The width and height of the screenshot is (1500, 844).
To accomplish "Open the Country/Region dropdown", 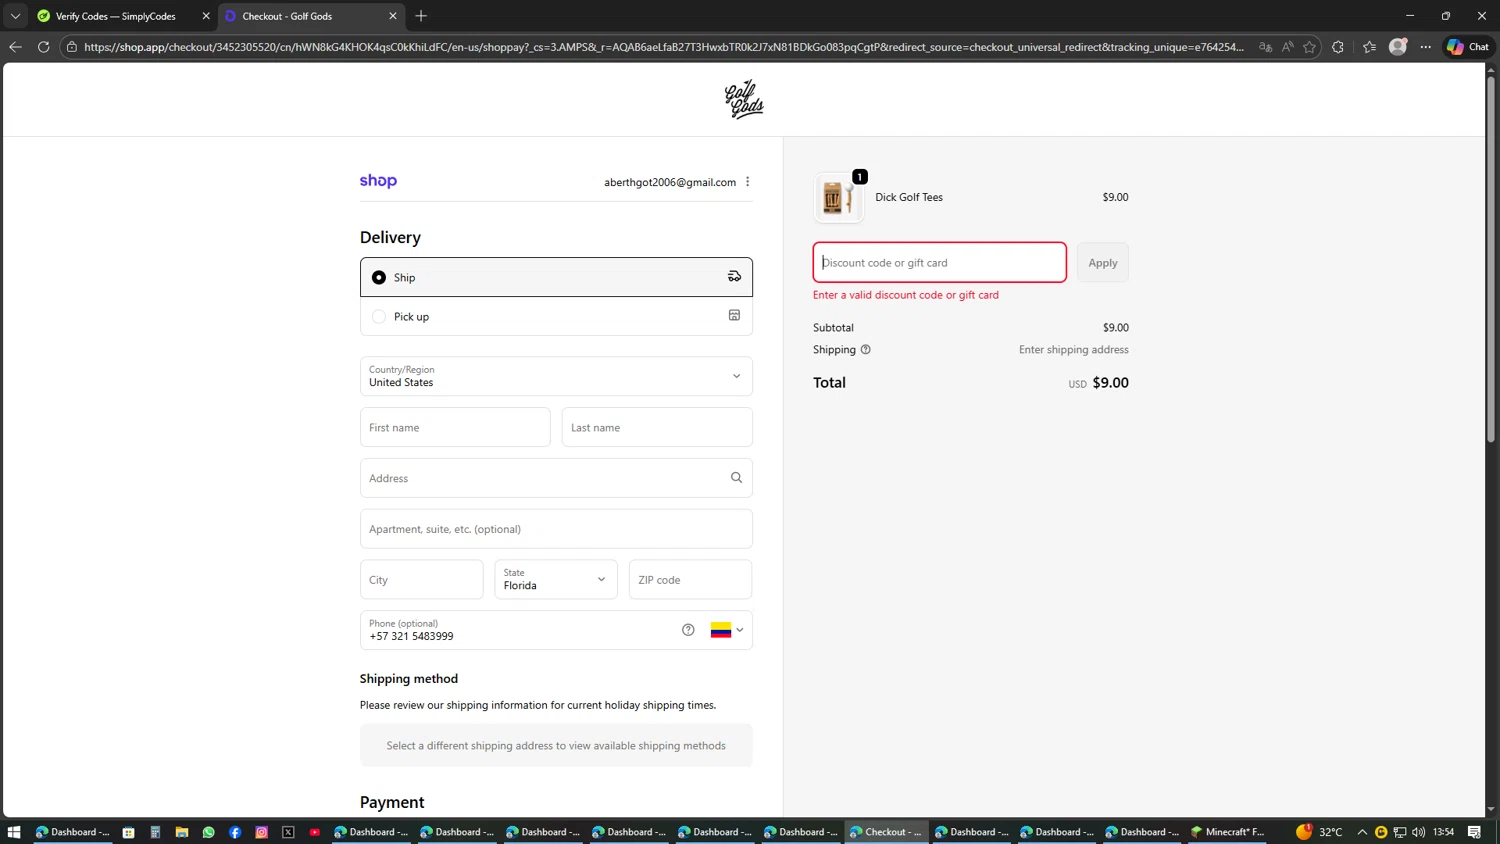I will (x=556, y=376).
